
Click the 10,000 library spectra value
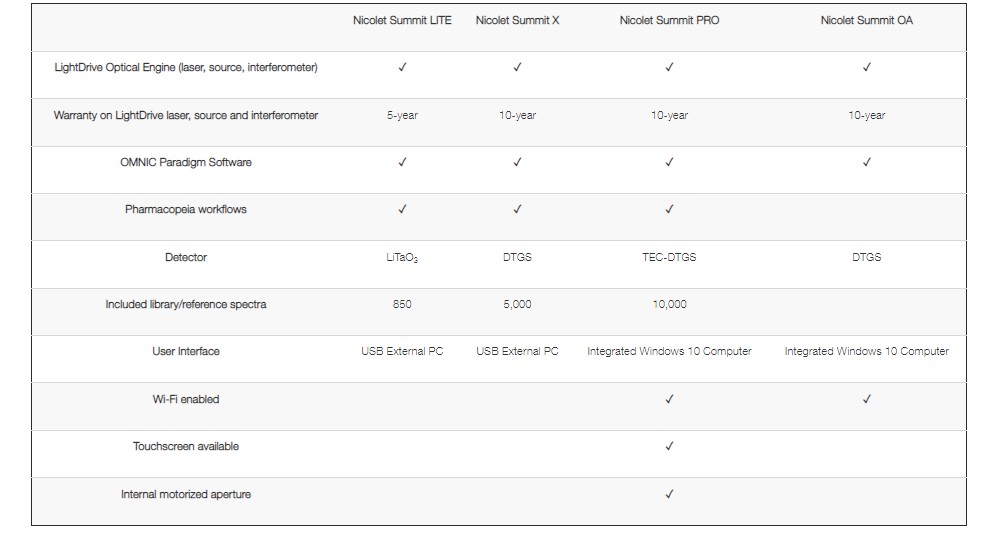(x=669, y=304)
